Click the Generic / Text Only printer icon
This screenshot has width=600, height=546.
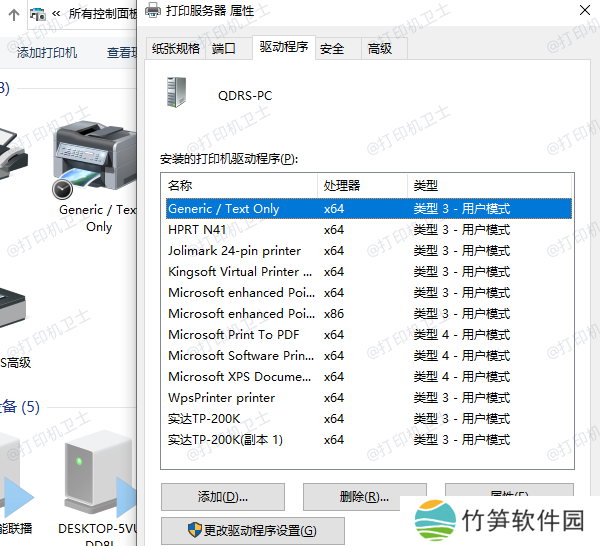[x=94, y=156]
